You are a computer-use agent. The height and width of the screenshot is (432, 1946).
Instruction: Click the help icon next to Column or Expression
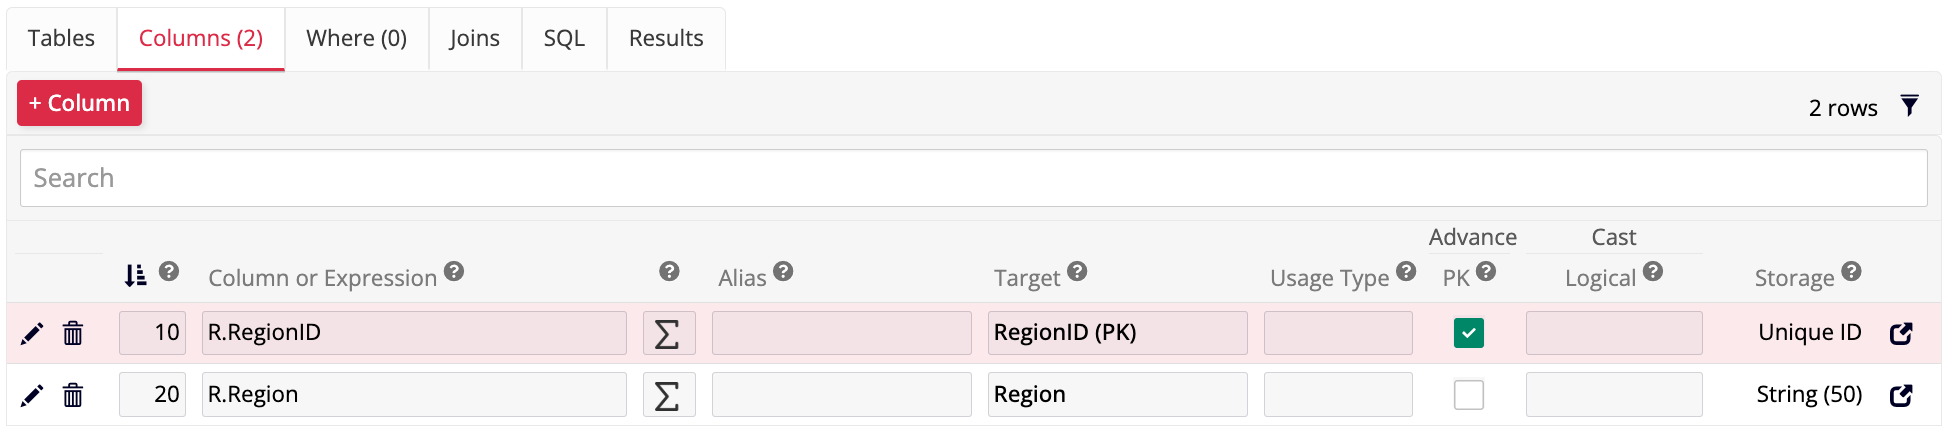click(454, 271)
